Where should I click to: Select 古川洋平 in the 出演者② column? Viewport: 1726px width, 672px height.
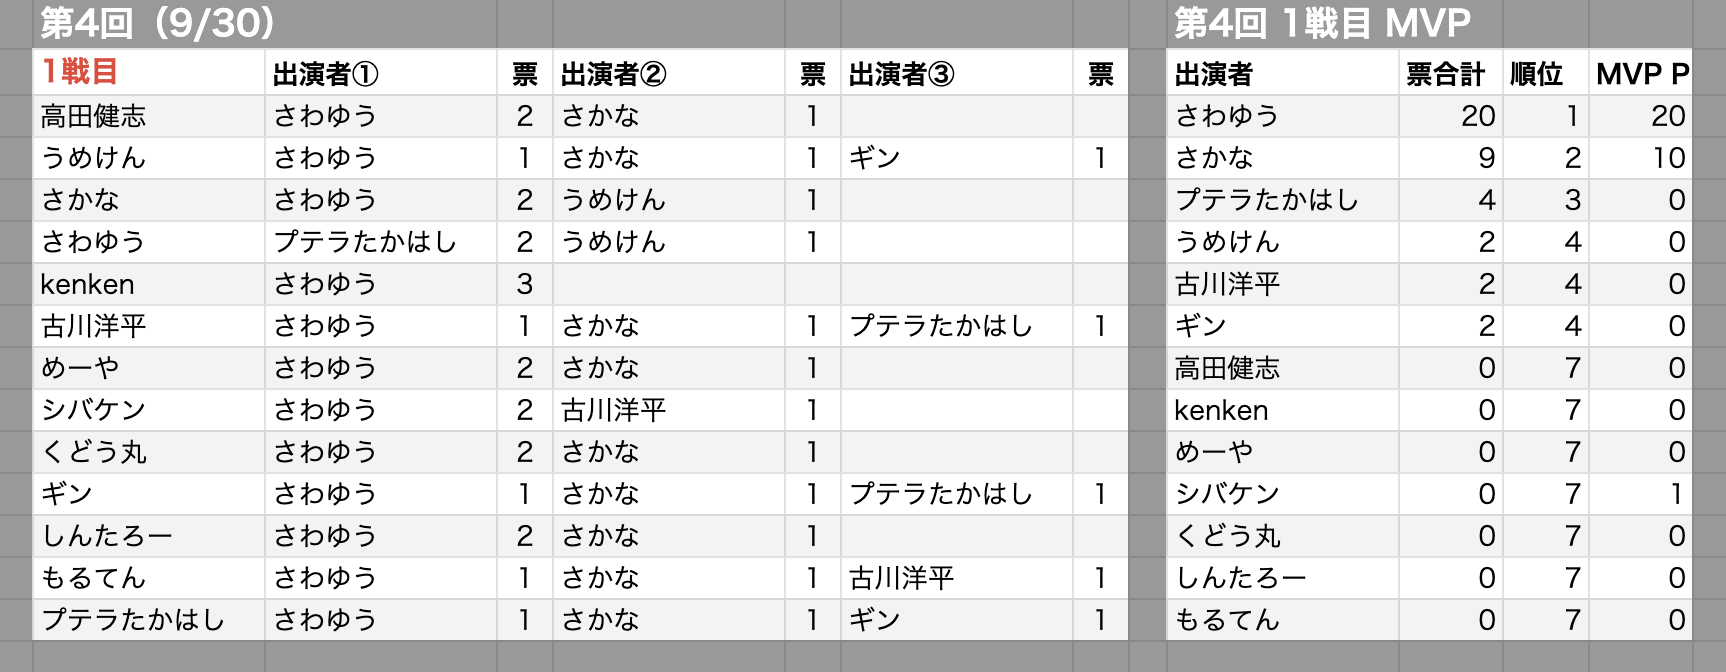click(614, 410)
